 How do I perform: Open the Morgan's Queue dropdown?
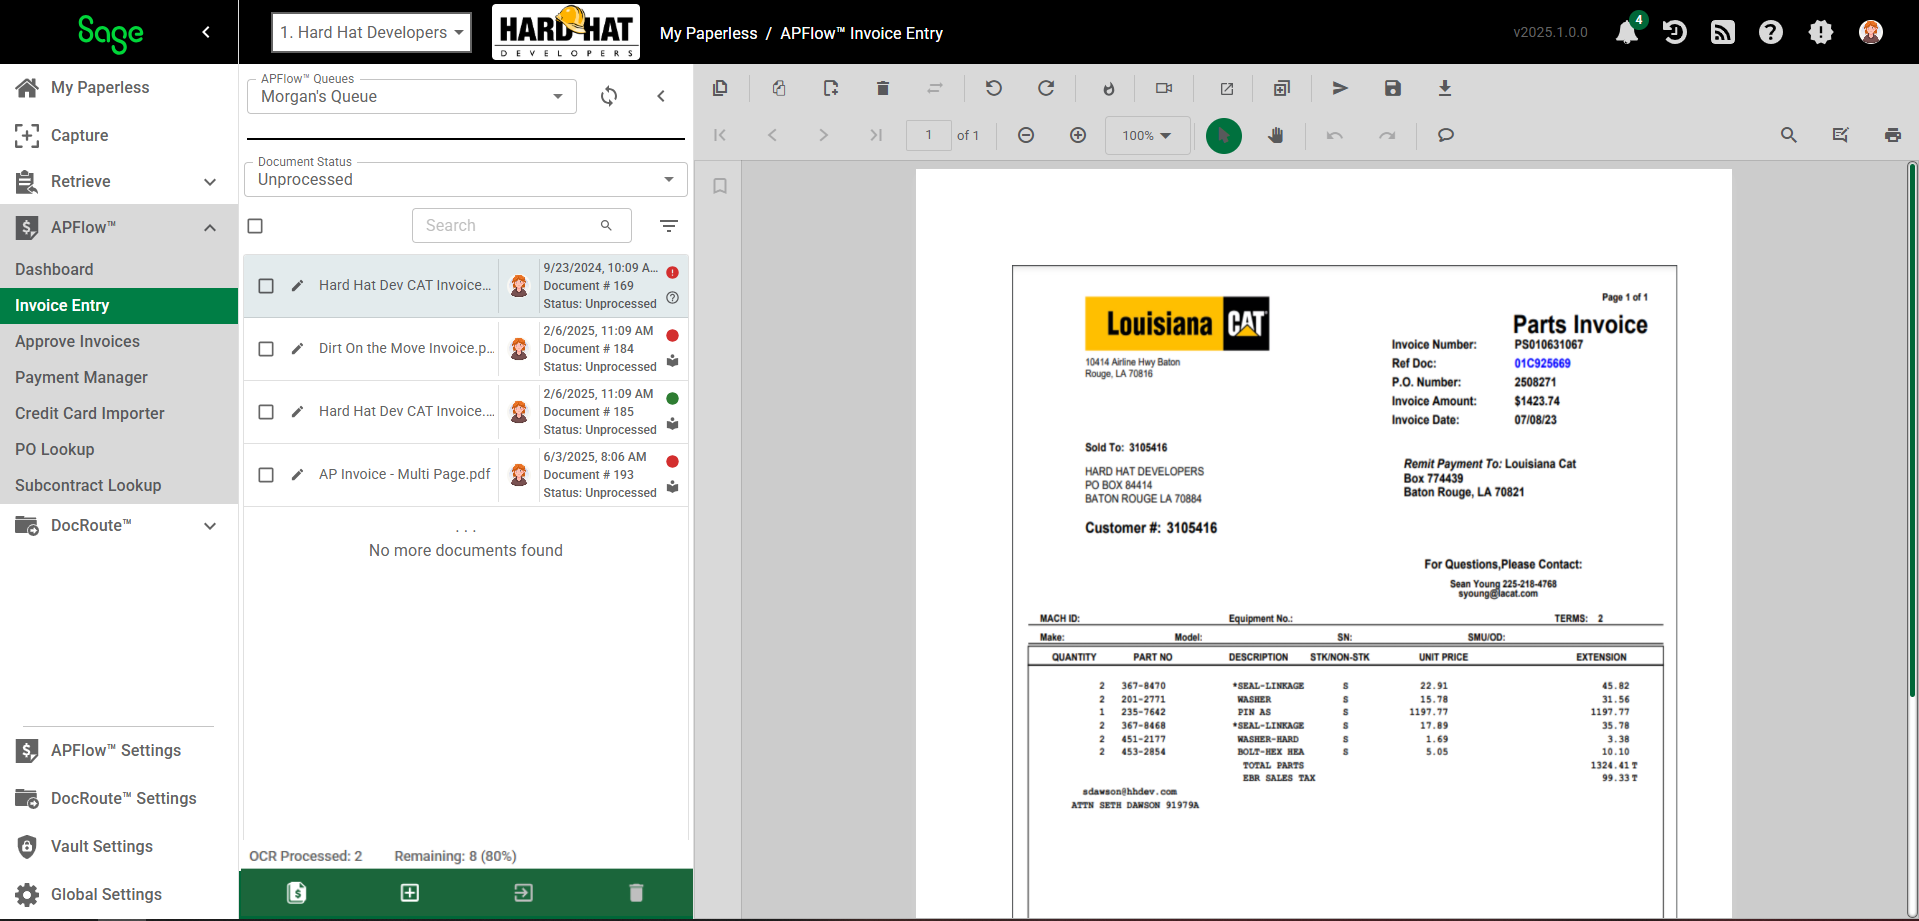pyautogui.click(x=412, y=96)
